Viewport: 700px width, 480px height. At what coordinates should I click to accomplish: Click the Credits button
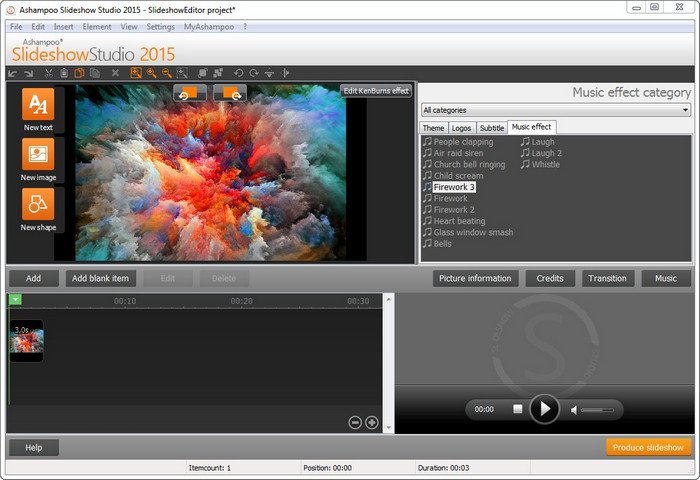pos(550,278)
